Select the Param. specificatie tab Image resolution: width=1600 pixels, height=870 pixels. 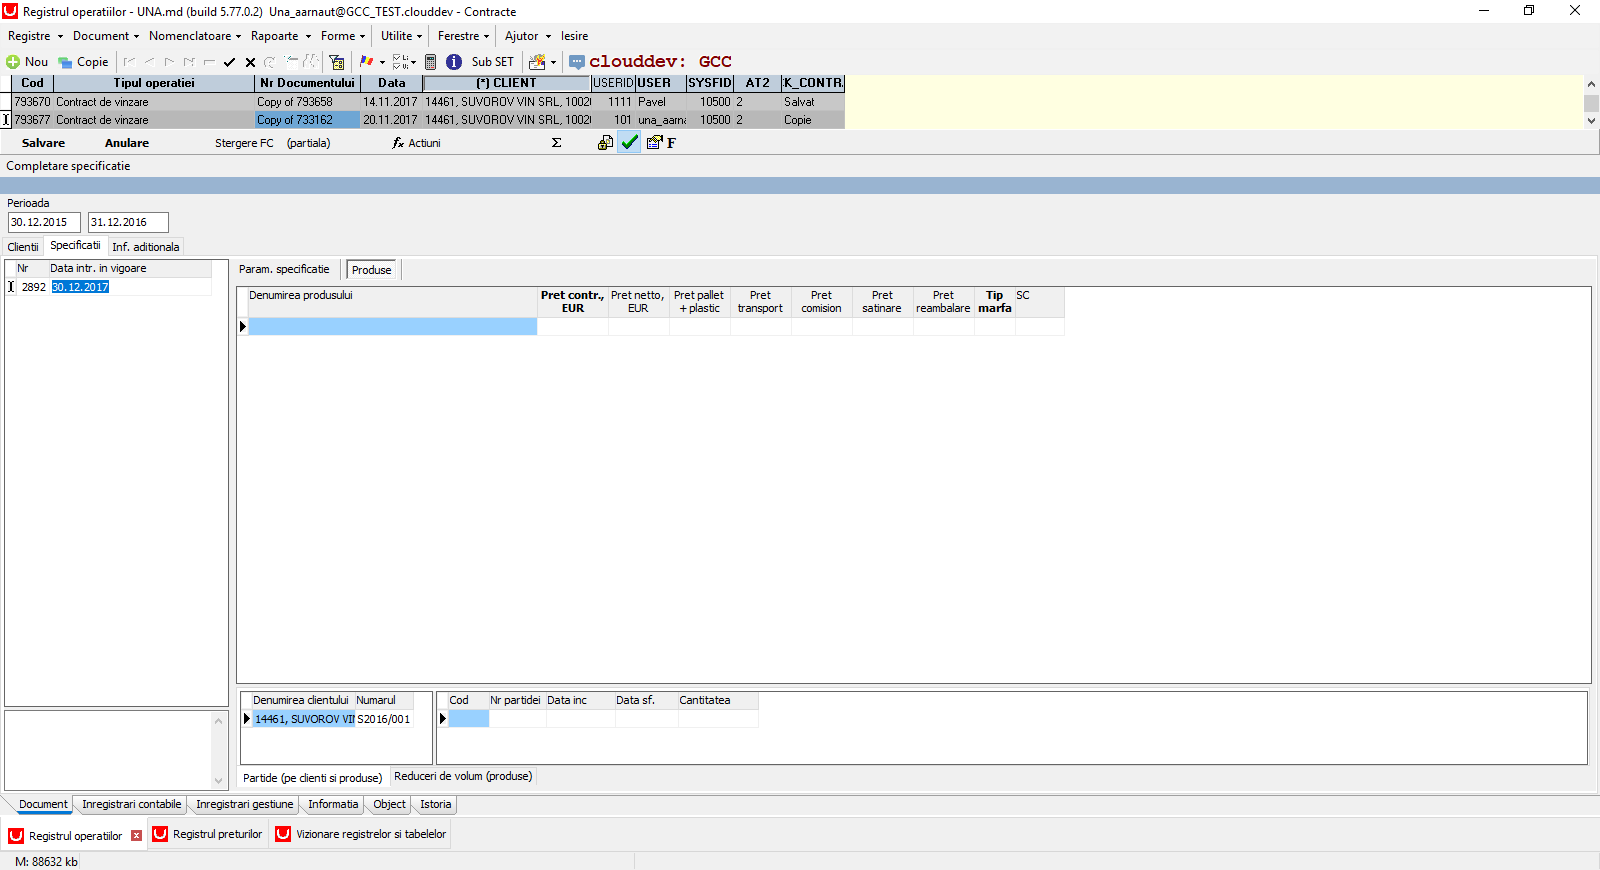point(284,269)
